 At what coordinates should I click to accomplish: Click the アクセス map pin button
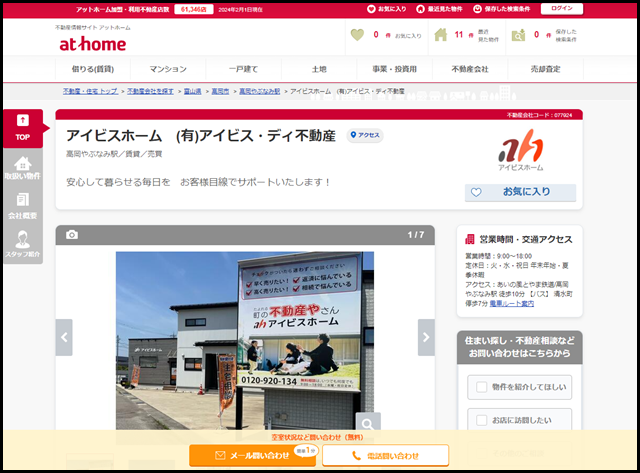365,135
